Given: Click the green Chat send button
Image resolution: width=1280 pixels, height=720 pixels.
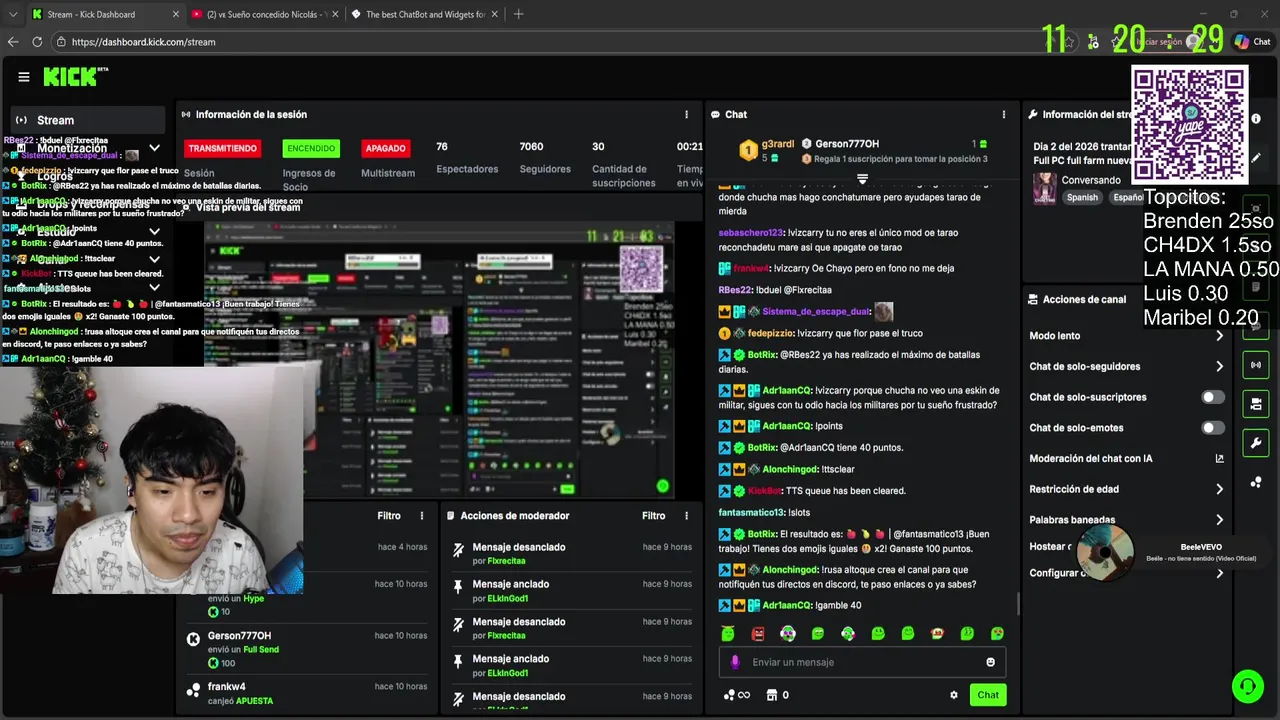Looking at the screenshot, I should point(988,695).
